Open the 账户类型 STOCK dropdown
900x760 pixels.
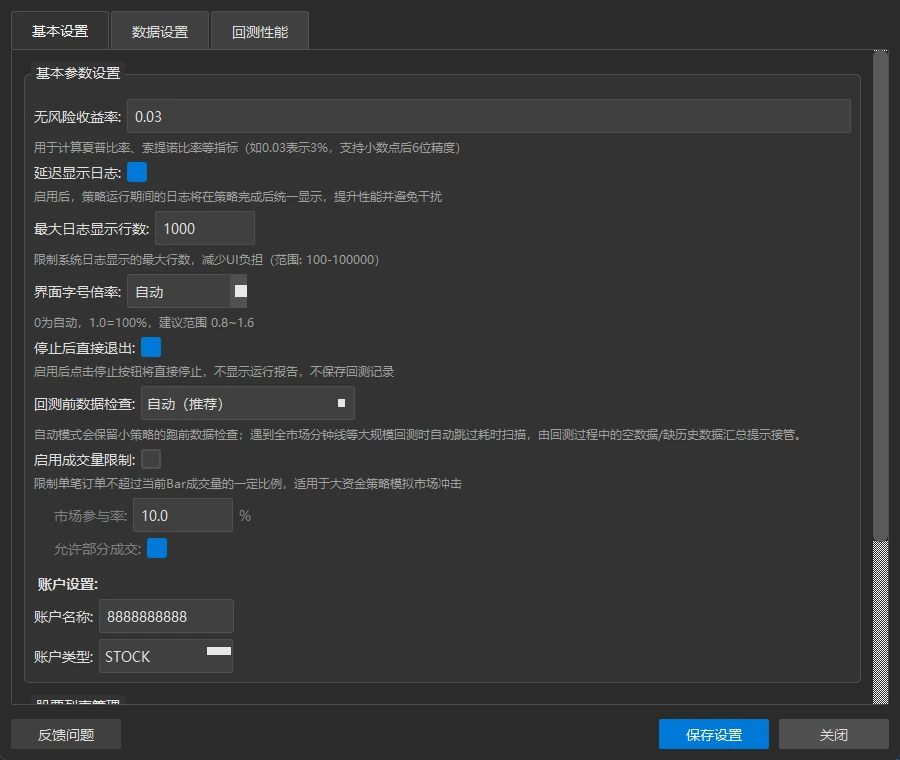[x=166, y=656]
